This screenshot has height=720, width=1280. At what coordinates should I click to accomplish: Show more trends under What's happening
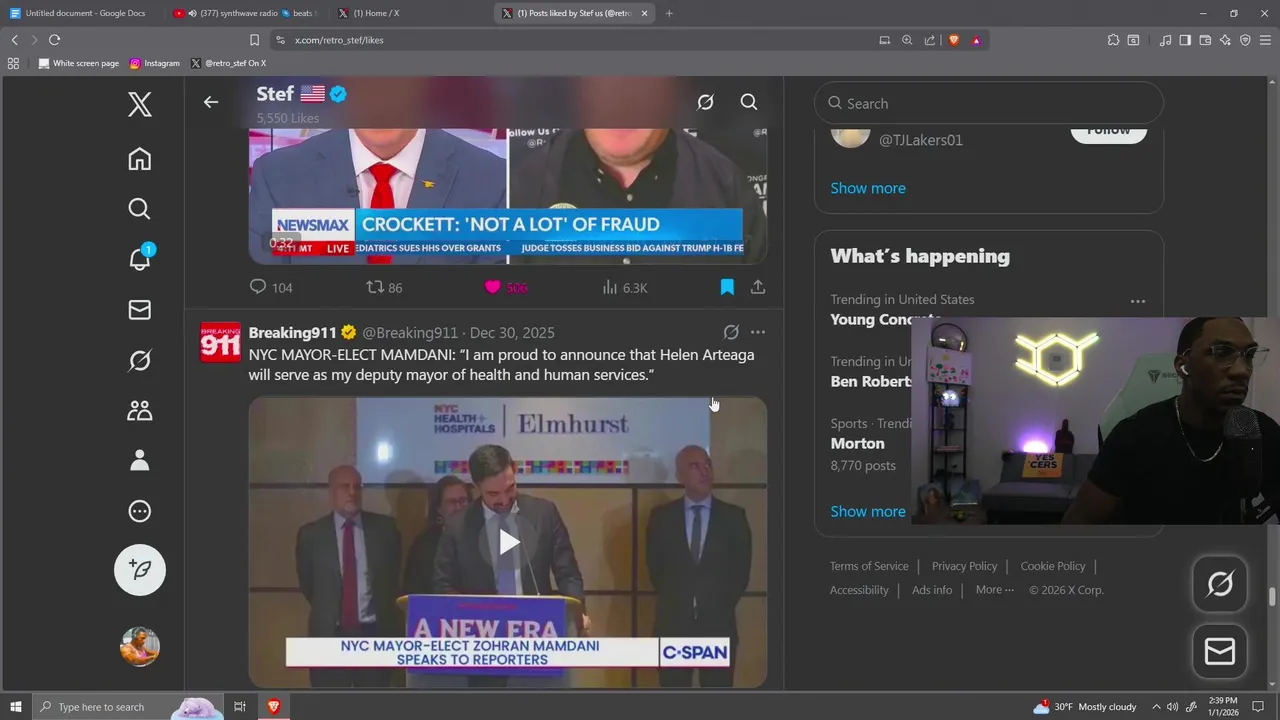(x=868, y=511)
